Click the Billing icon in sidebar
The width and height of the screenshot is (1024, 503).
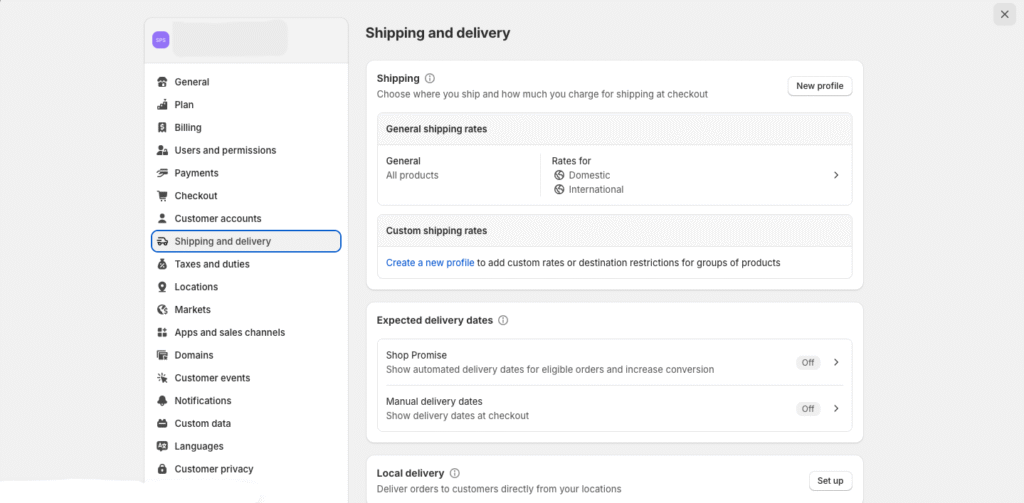click(x=162, y=128)
